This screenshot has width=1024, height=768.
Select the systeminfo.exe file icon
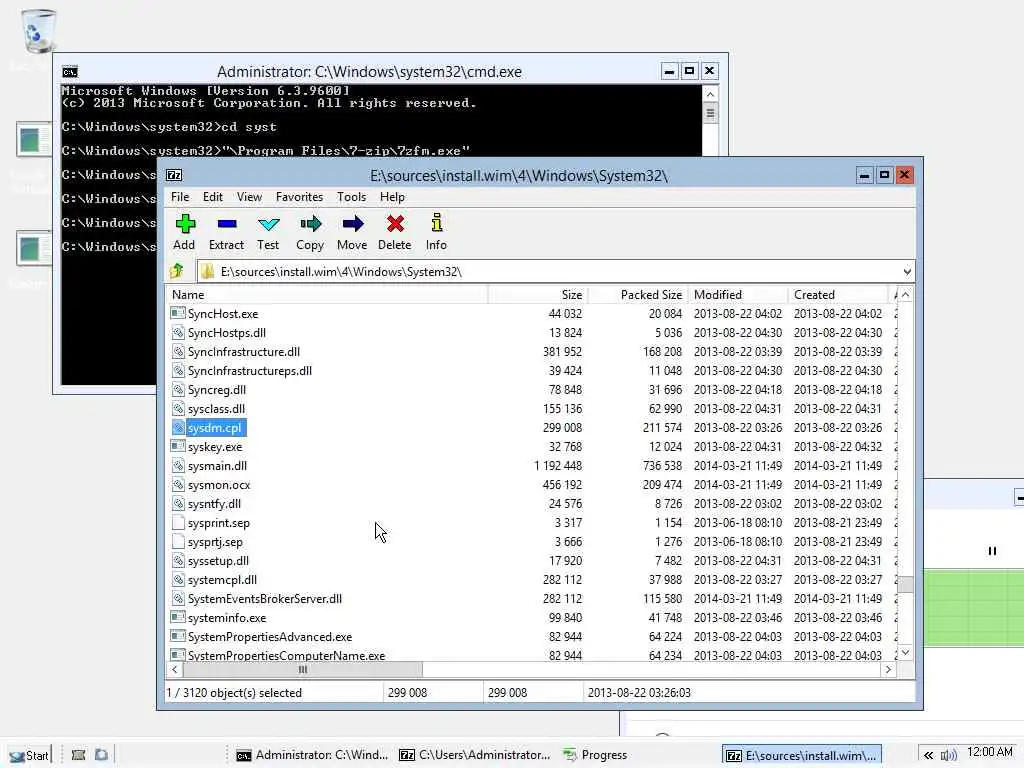pyautogui.click(x=178, y=618)
